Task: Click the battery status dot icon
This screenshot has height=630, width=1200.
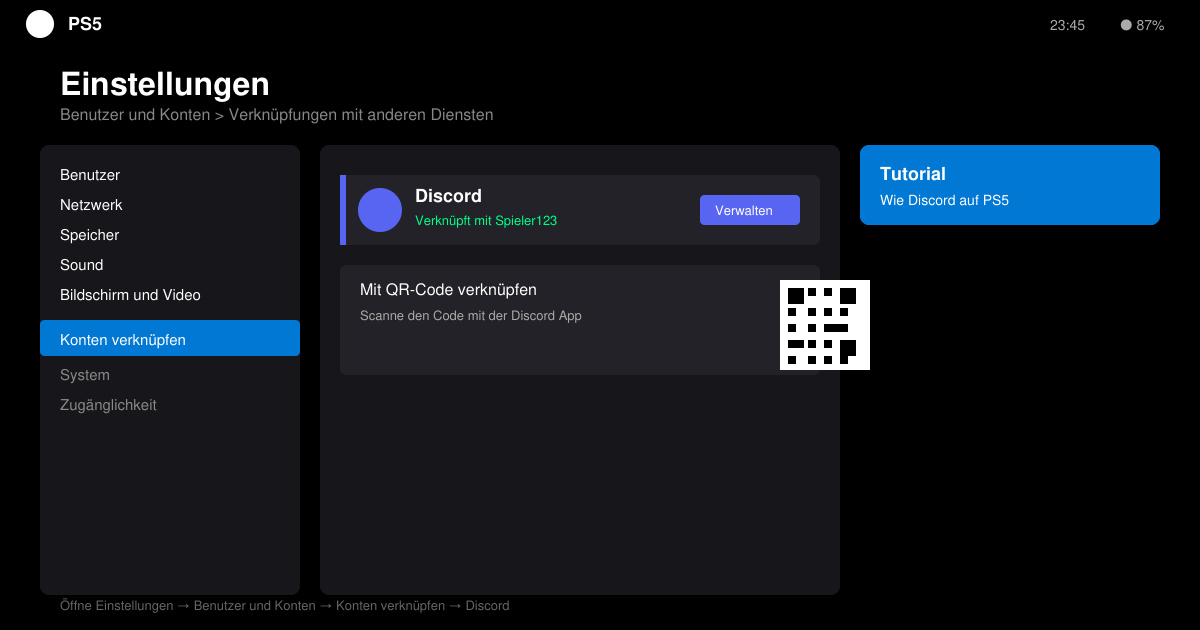Action: point(1126,25)
